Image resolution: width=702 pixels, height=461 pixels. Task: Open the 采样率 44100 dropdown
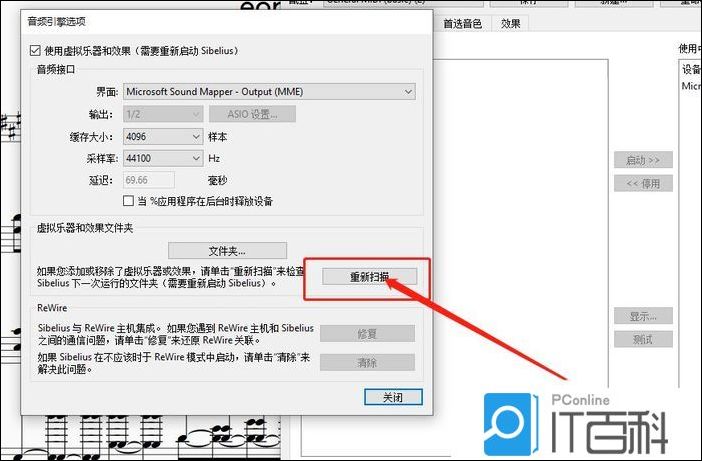162,158
